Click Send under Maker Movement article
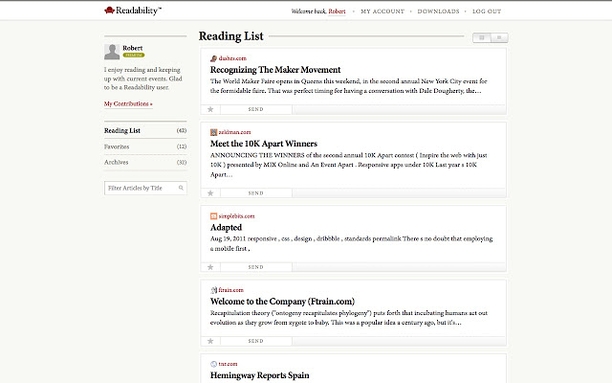 click(256, 109)
